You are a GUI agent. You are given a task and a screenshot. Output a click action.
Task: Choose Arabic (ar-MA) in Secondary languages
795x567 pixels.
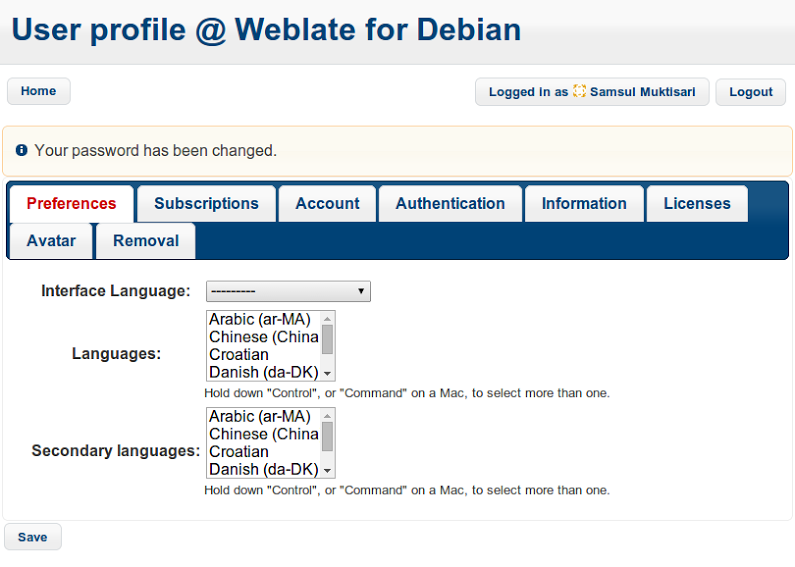pos(260,416)
